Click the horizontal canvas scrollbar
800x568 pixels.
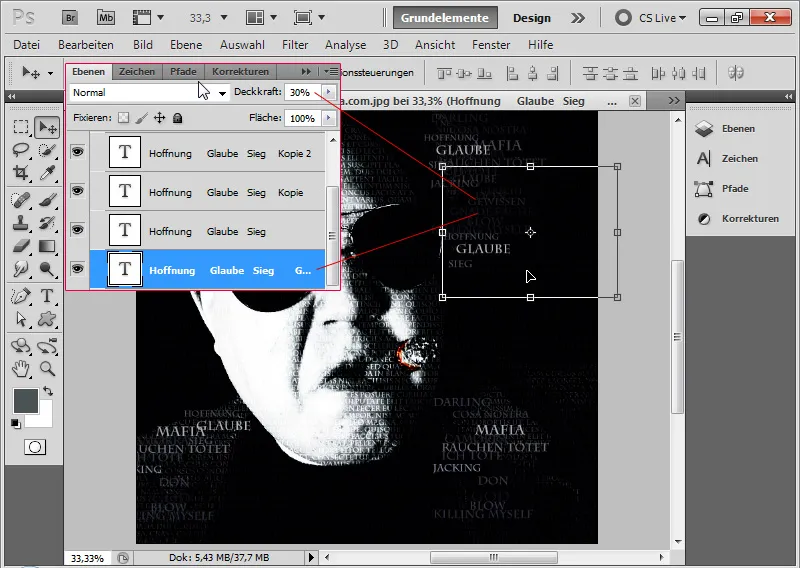493,557
